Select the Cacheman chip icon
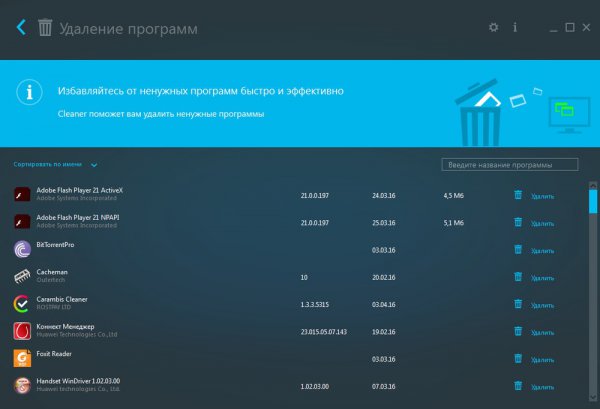 22,276
